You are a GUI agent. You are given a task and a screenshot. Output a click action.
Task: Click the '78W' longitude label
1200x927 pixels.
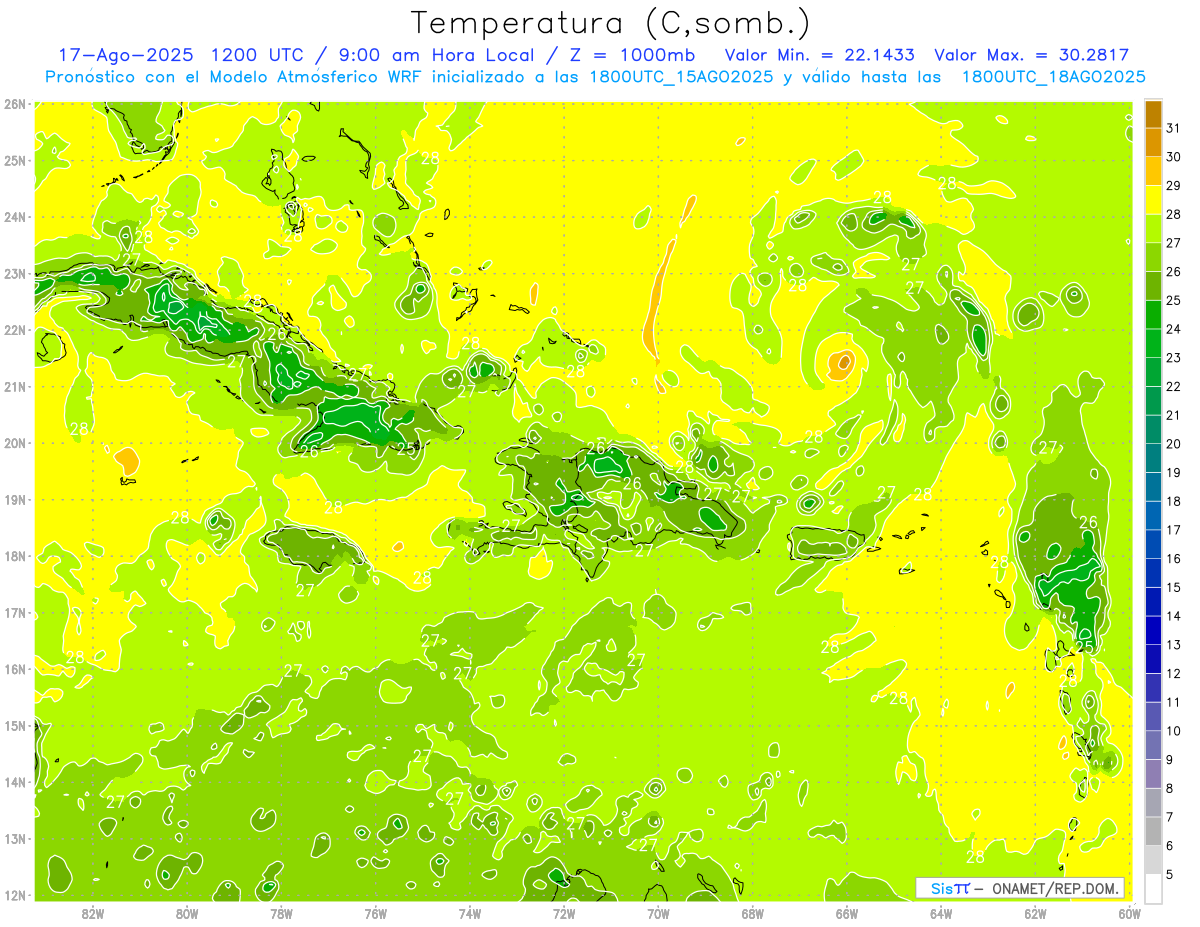point(281,913)
